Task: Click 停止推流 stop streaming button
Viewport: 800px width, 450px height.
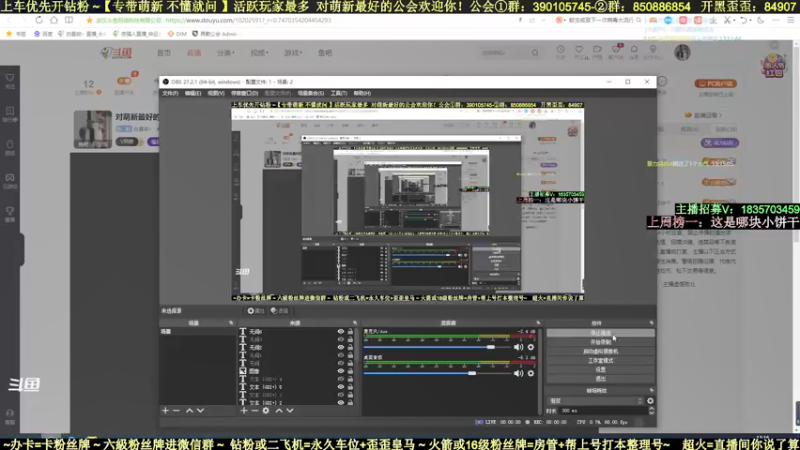Action: [x=601, y=333]
